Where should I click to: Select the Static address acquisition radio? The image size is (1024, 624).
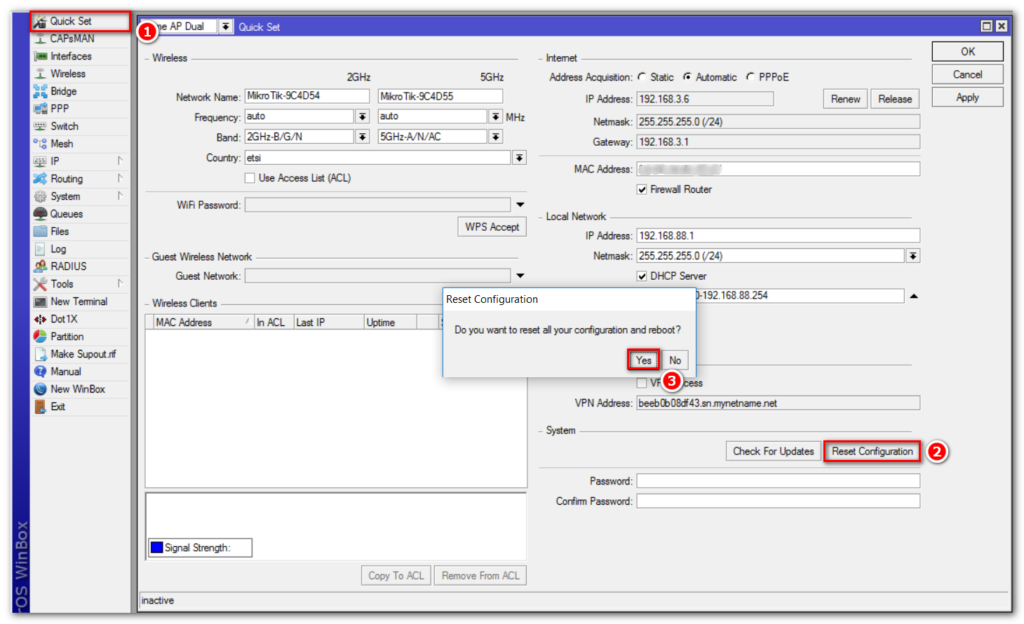(641, 77)
